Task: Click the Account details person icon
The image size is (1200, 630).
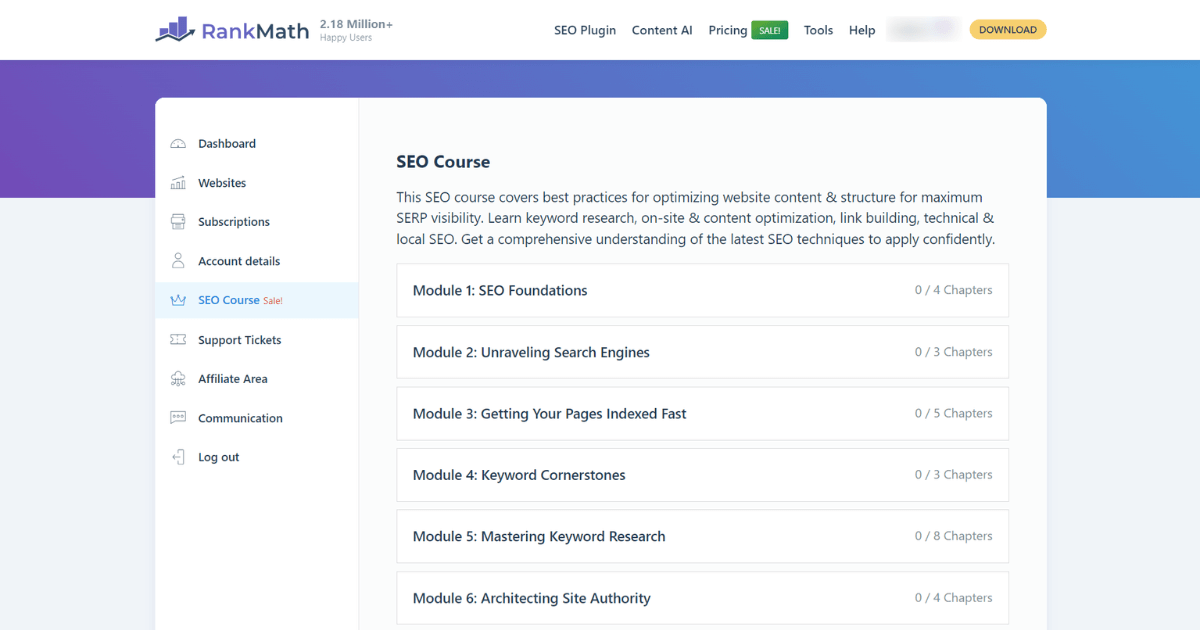Action: (x=178, y=261)
